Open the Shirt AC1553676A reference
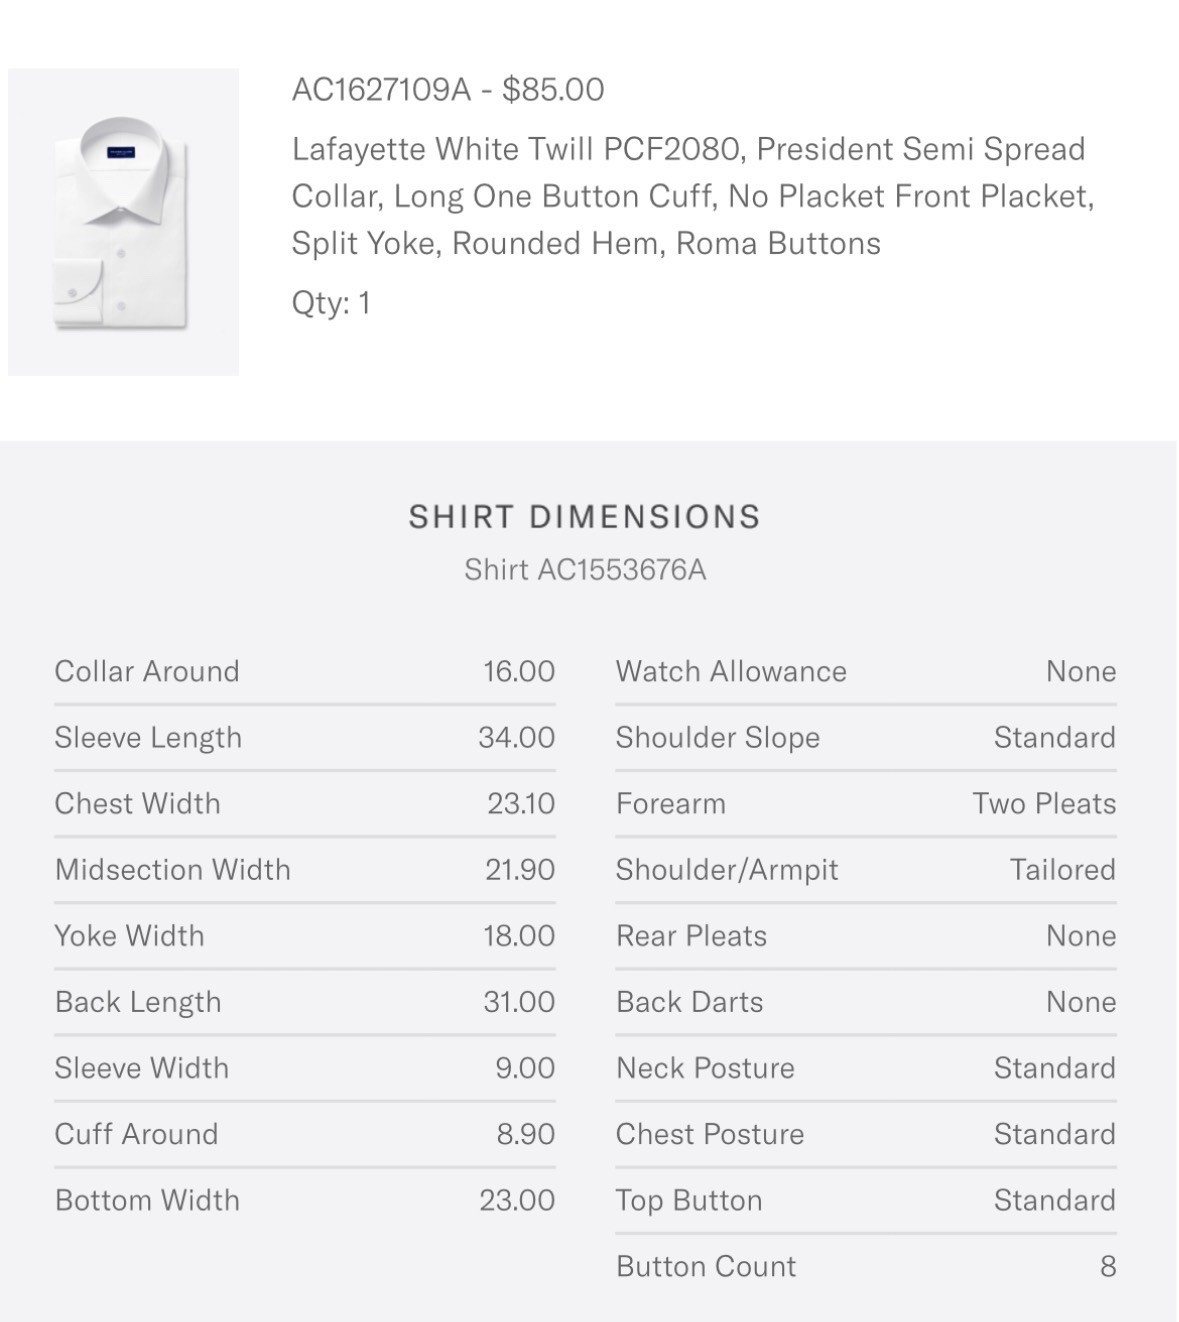Image resolution: width=1179 pixels, height=1322 pixels. pyautogui.click(x=585, y=570)
